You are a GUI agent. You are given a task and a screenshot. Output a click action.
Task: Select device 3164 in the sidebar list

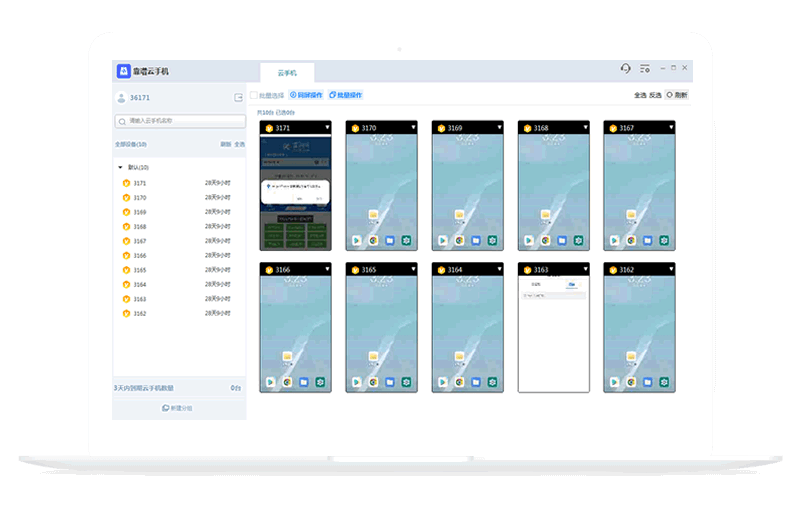(x=140, y=284)
